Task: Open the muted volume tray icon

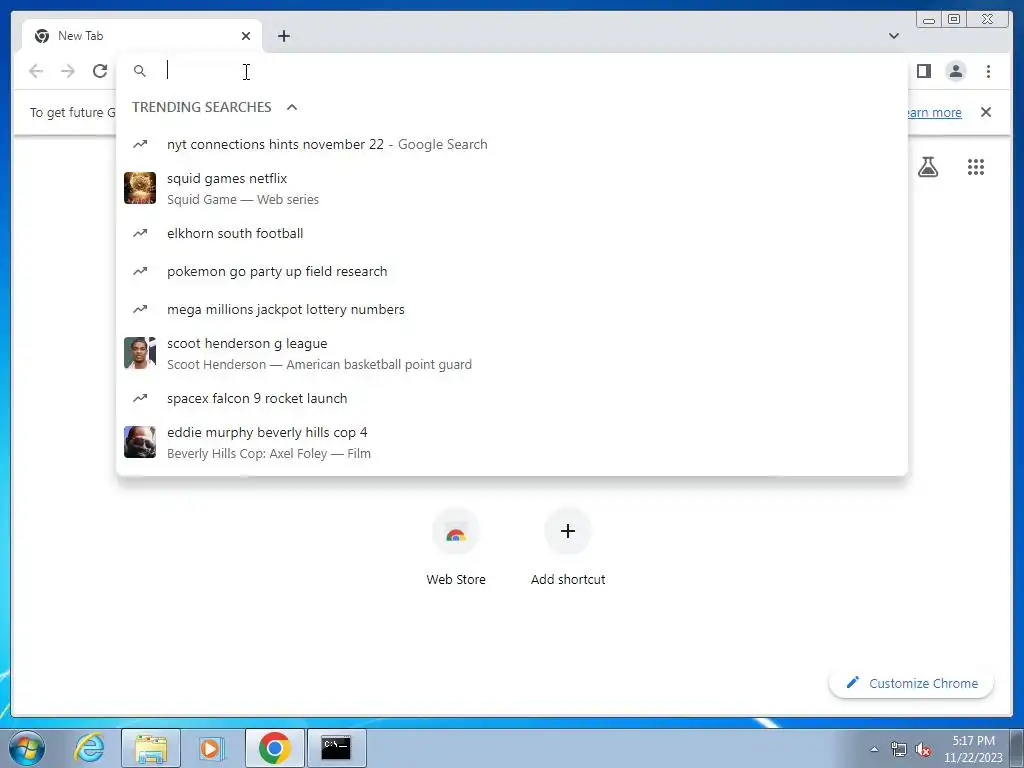Action: click(923, 749)
